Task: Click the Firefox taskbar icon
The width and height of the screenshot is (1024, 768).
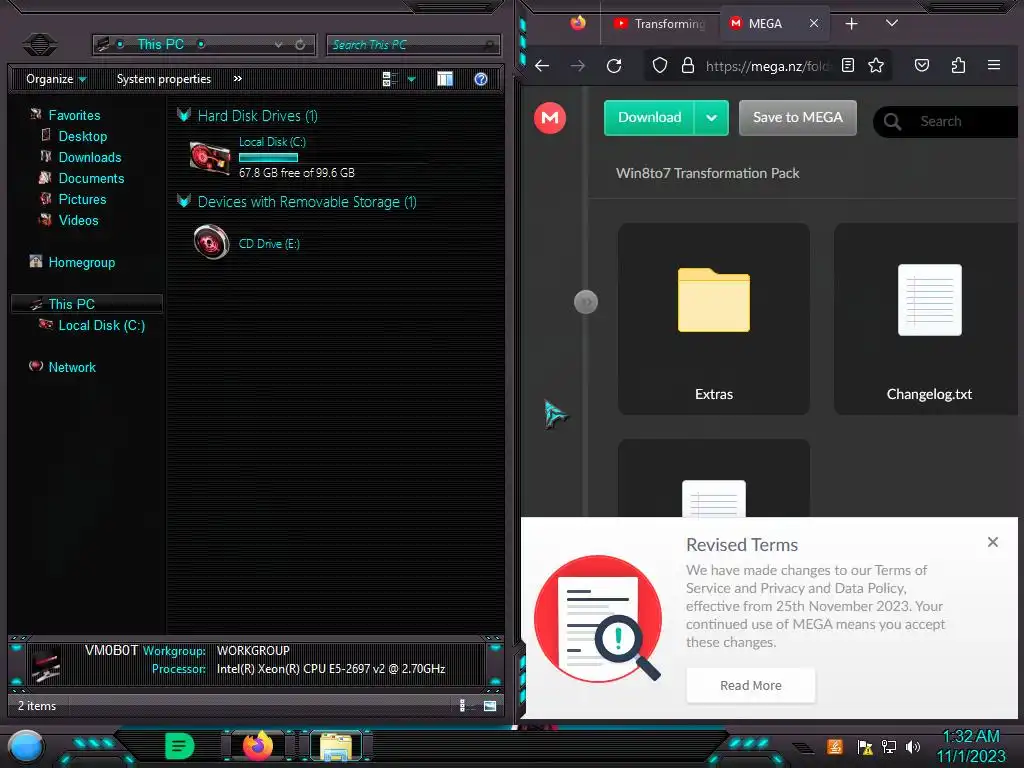Action: (x=258, y=746)
